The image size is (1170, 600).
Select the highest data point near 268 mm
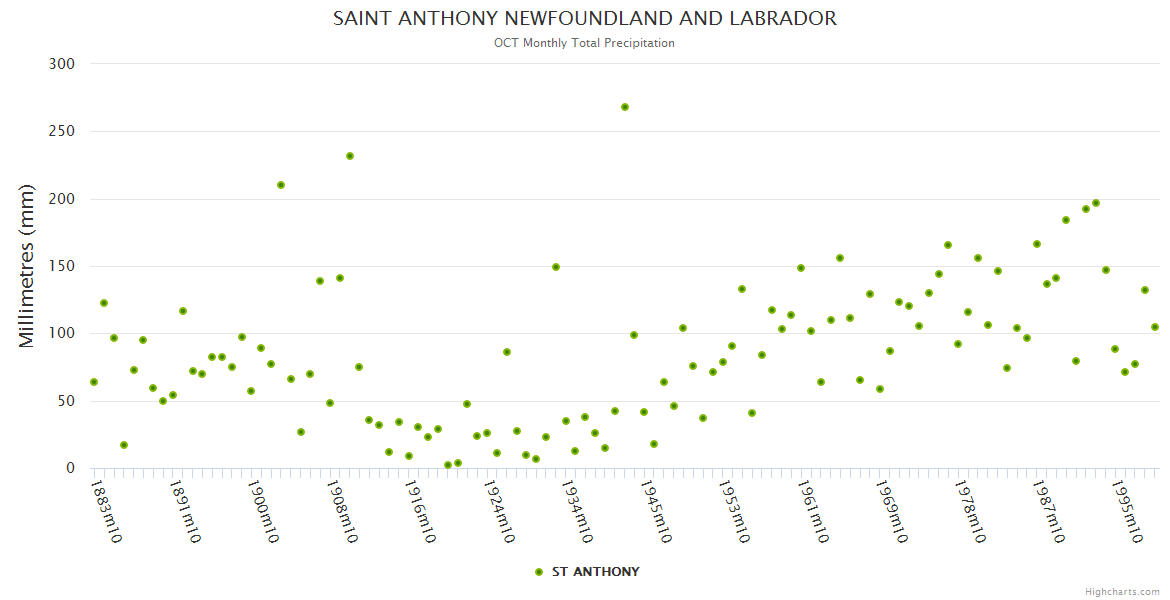click(625, 107)
